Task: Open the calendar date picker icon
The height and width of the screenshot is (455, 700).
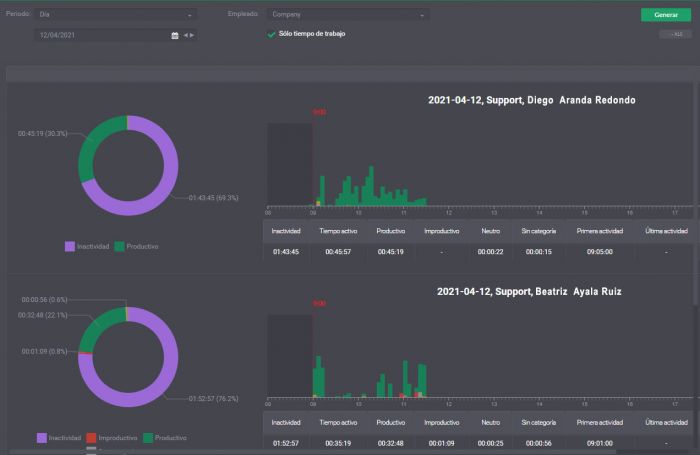Action: coord(175,35)
